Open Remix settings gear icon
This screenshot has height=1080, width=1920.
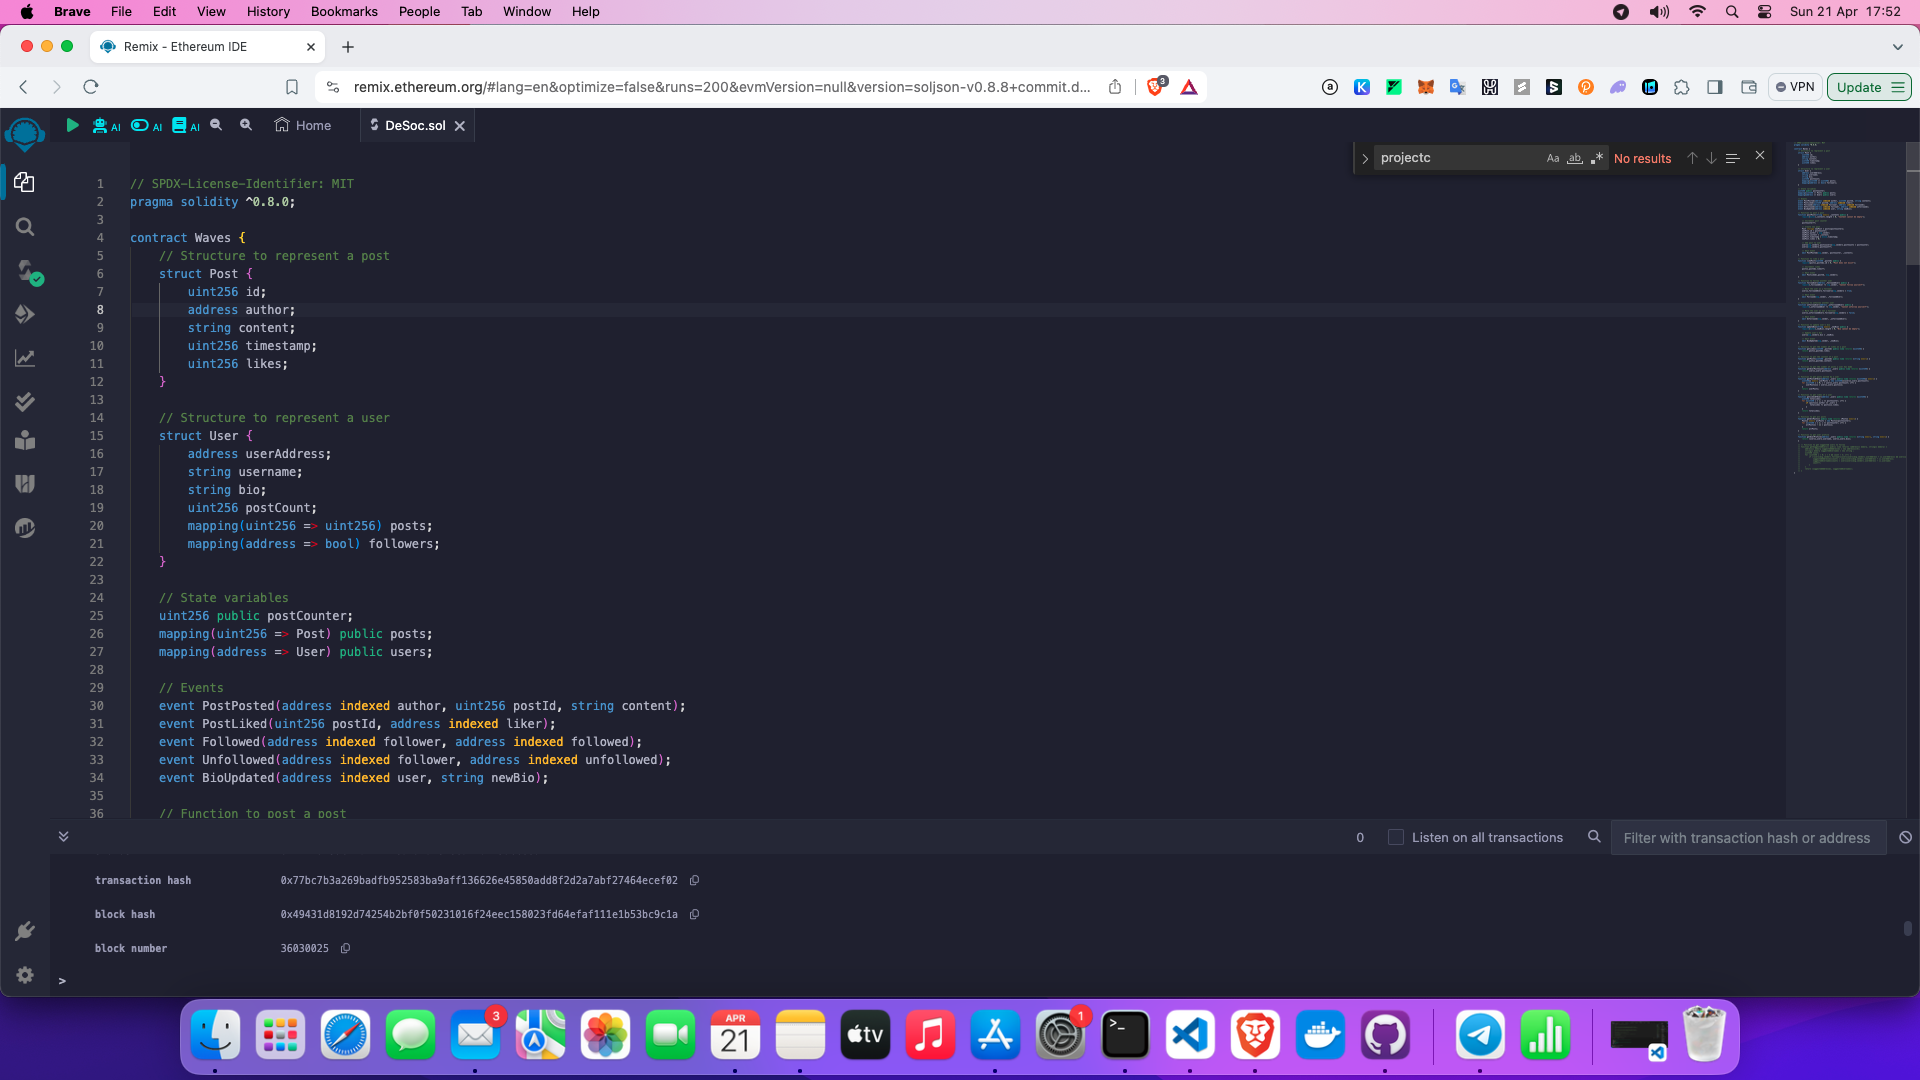[x=25, y=975]
